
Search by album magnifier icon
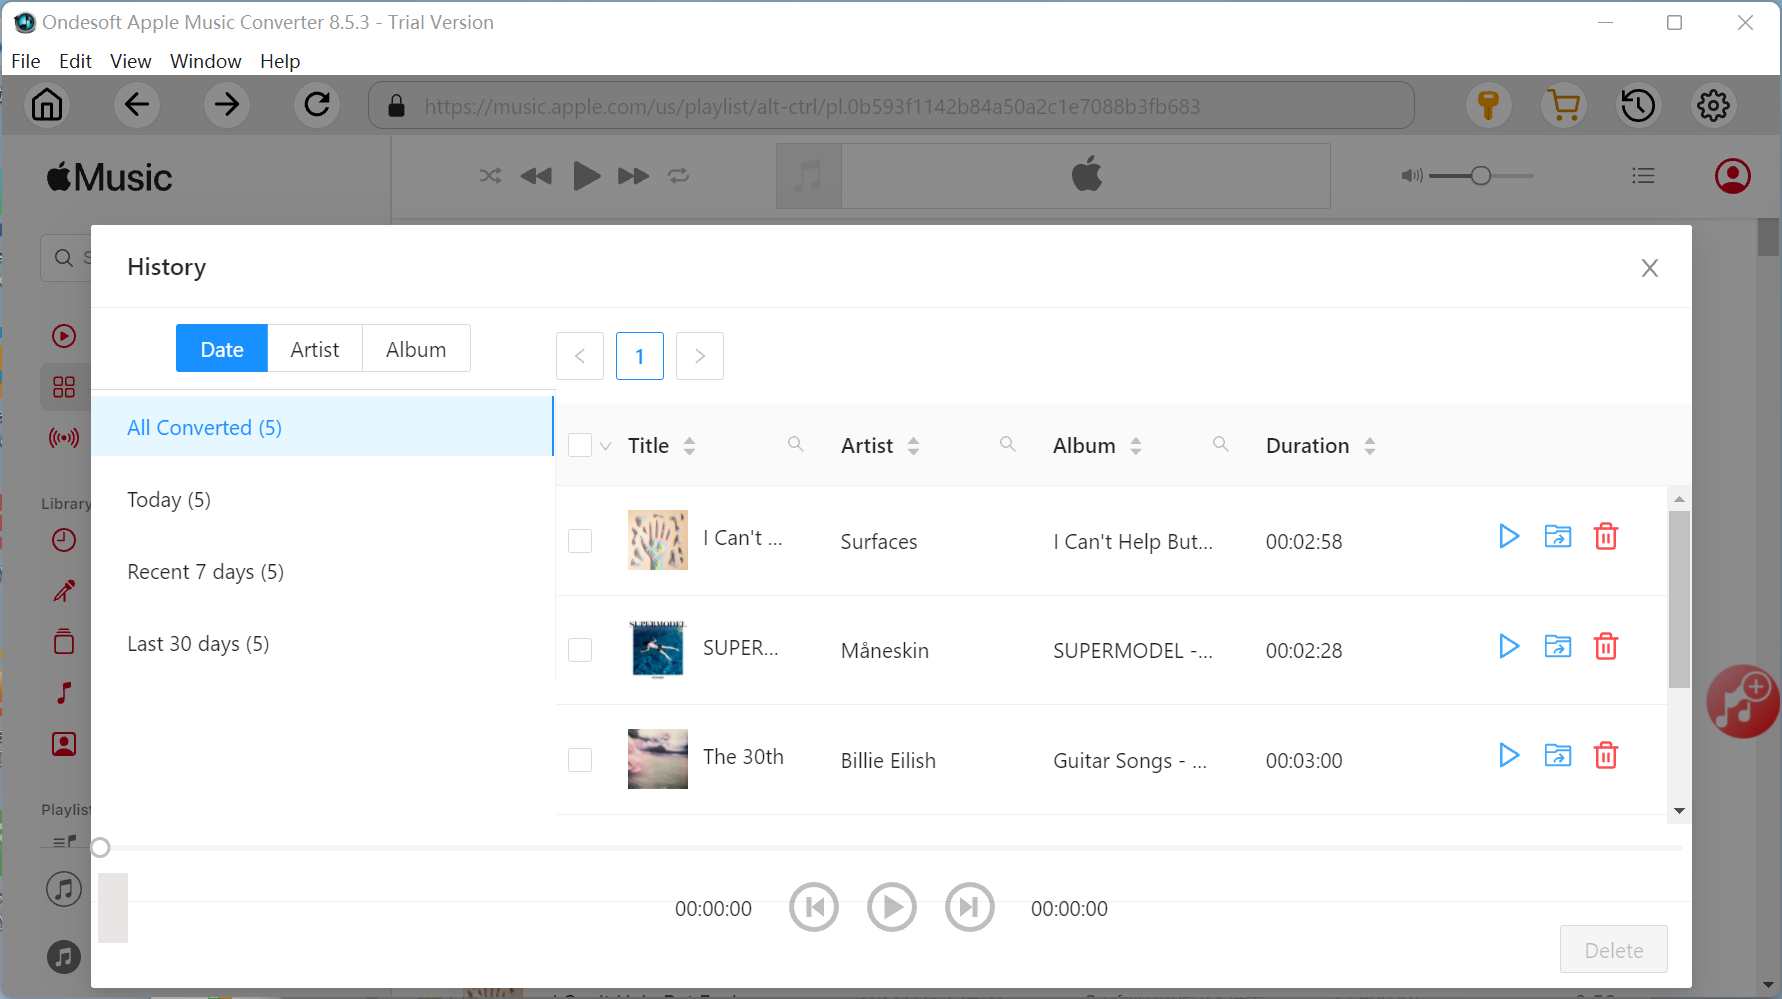(x=1221, y=444)
